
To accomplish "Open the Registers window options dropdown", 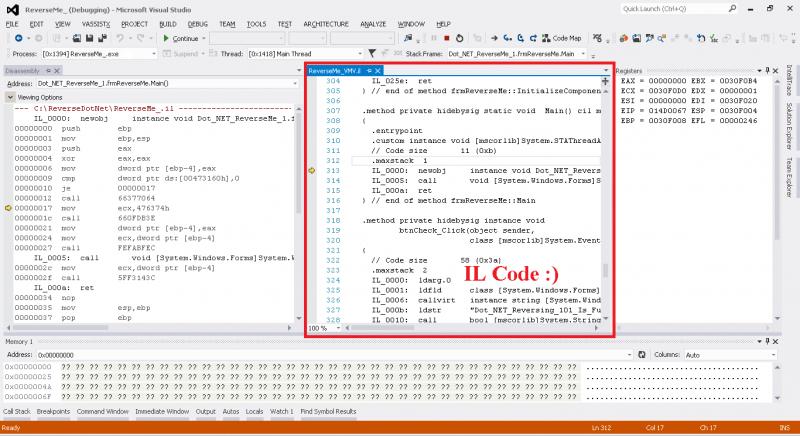I will point(759,70).
